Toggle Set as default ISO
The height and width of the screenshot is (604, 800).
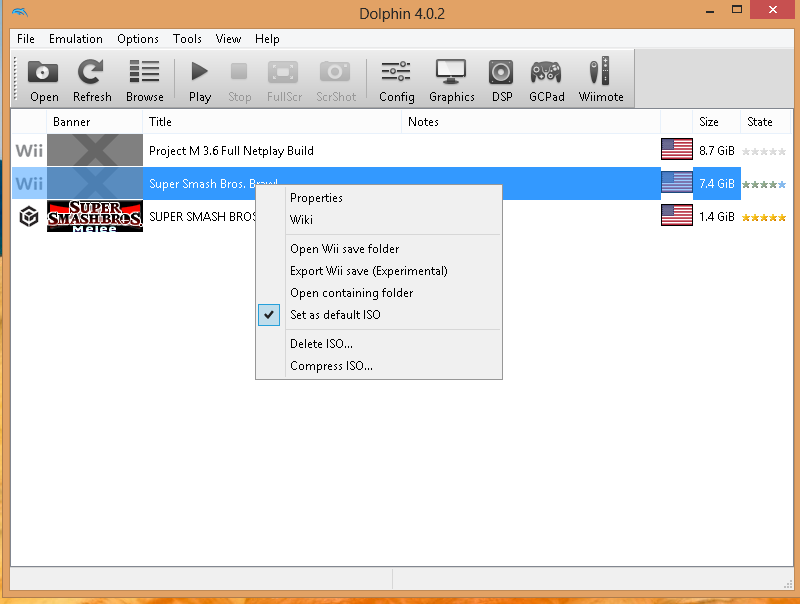pyautogui.click(x=379, y=315)
